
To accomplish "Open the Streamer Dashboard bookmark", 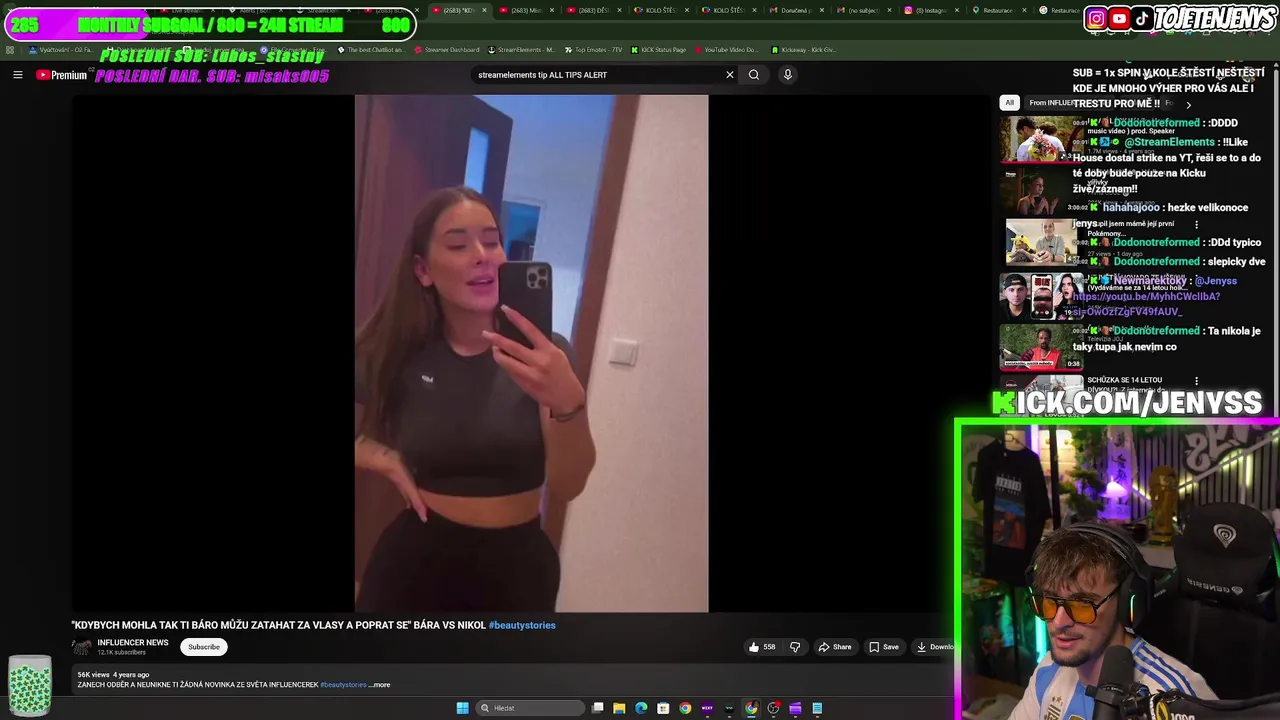I will point(447,49).
